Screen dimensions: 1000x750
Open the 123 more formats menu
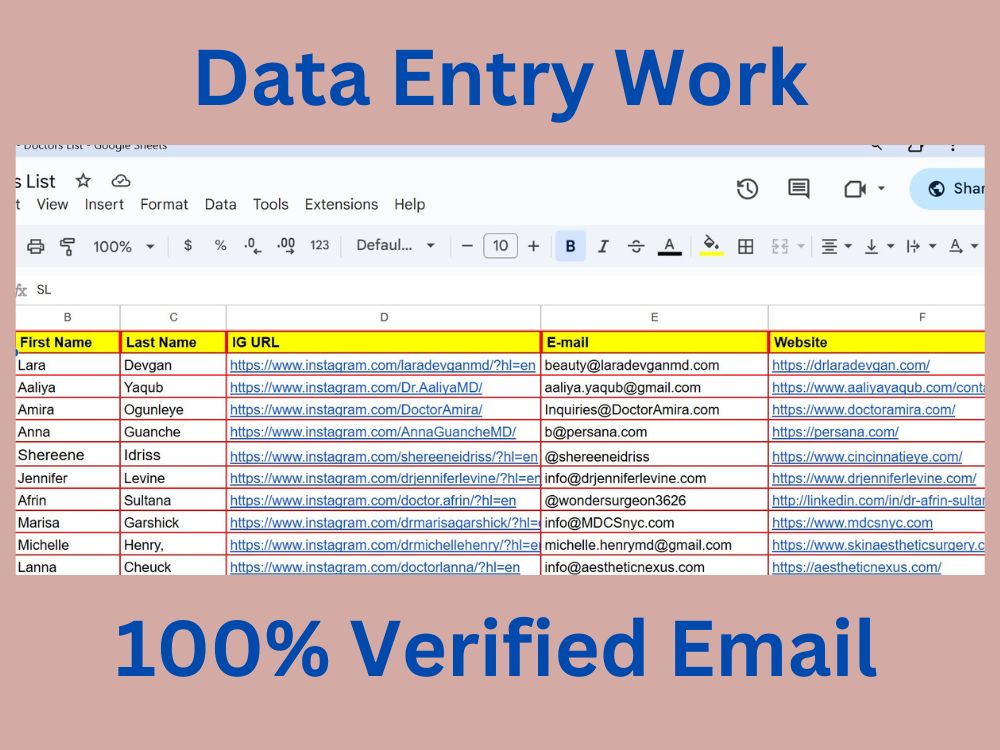pyautogui.click(x=320, y=246)
